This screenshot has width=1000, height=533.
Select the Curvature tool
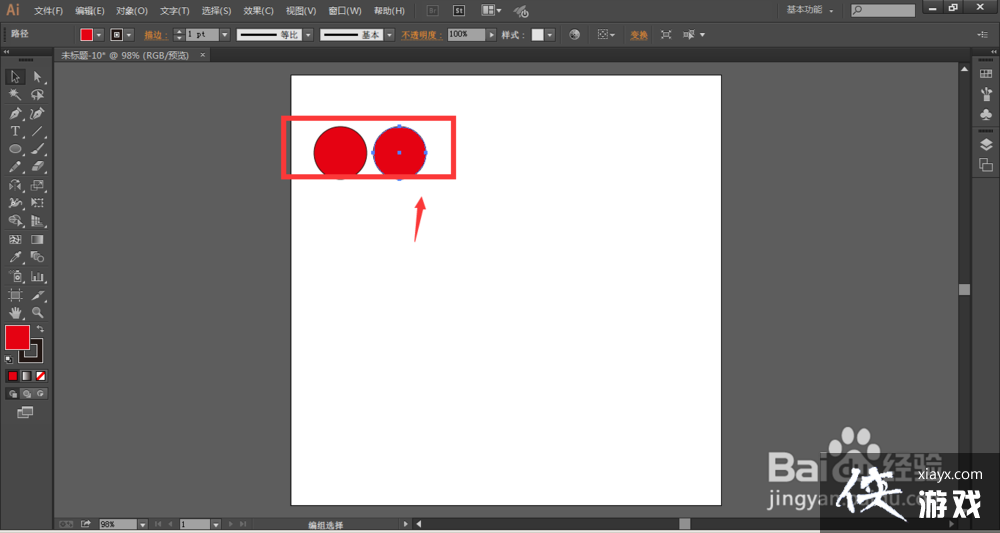click(38, 113)
